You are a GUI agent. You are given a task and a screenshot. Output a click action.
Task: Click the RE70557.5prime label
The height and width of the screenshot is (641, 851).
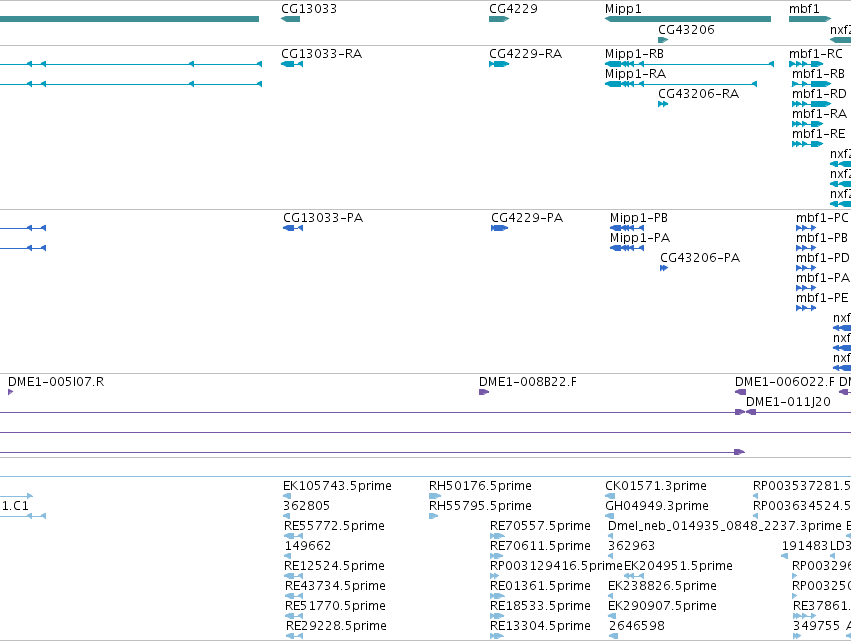point(540,526)
